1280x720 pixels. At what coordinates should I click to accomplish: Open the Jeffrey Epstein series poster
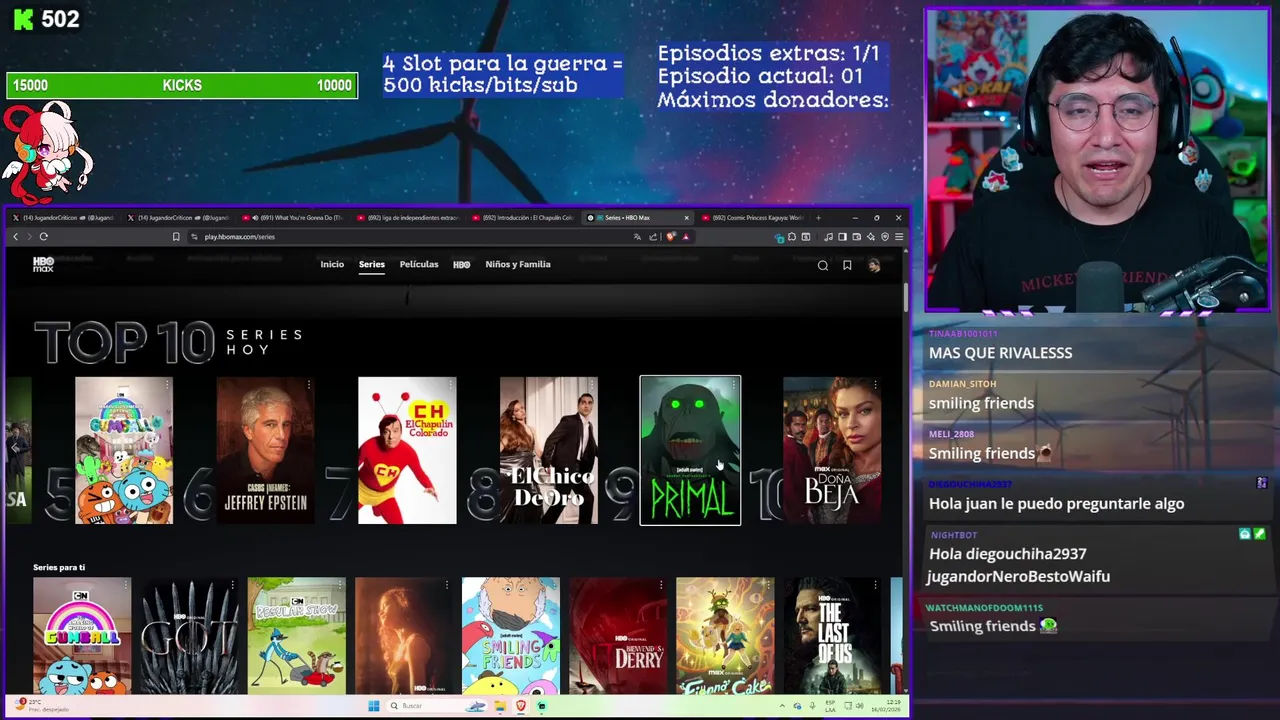265,450
